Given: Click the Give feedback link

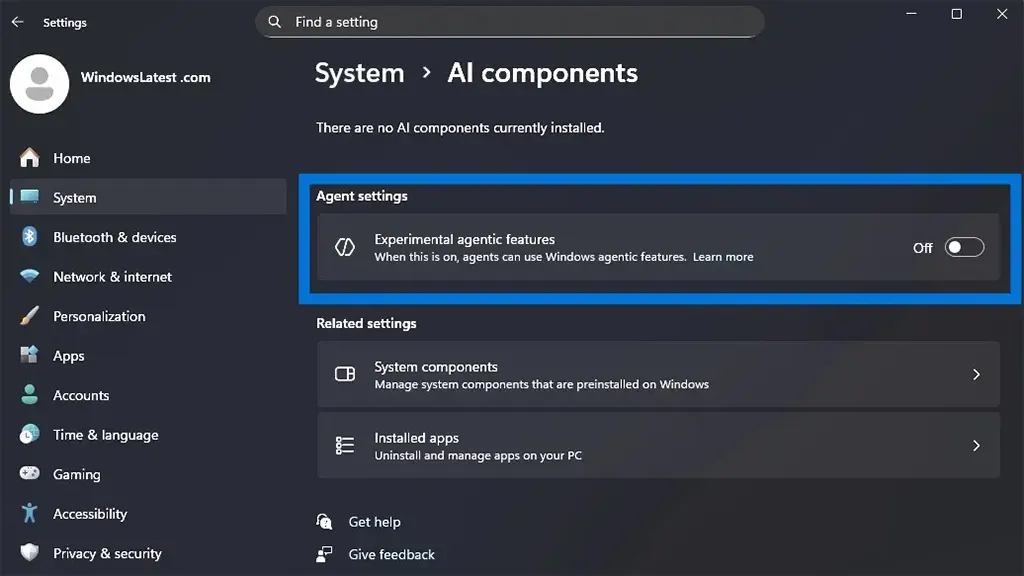Looking at the screenshot, I should point(391,554).
